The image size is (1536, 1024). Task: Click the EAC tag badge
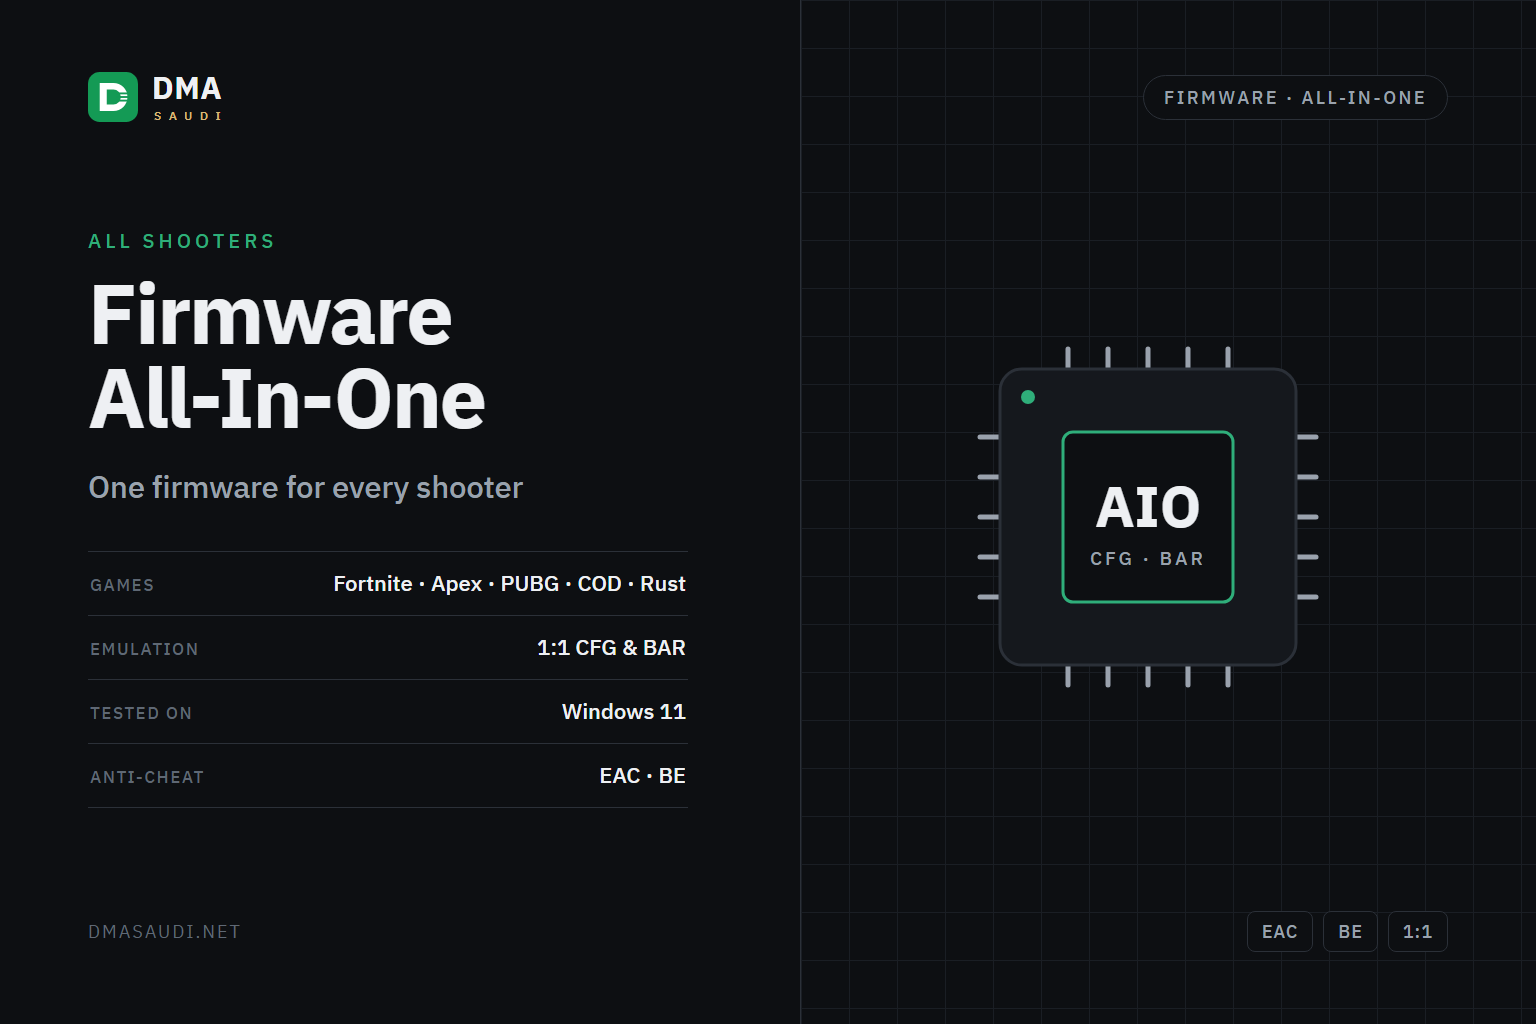click(x=1280, y=932)
